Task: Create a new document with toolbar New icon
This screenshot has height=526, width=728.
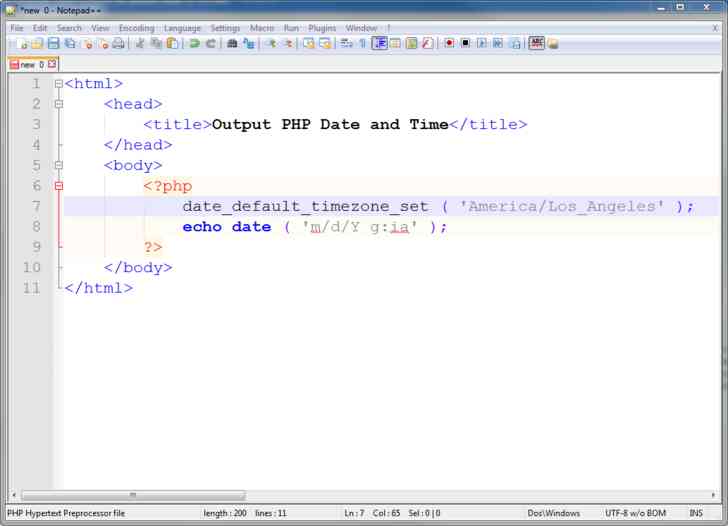Action: [x=22, y=44]
